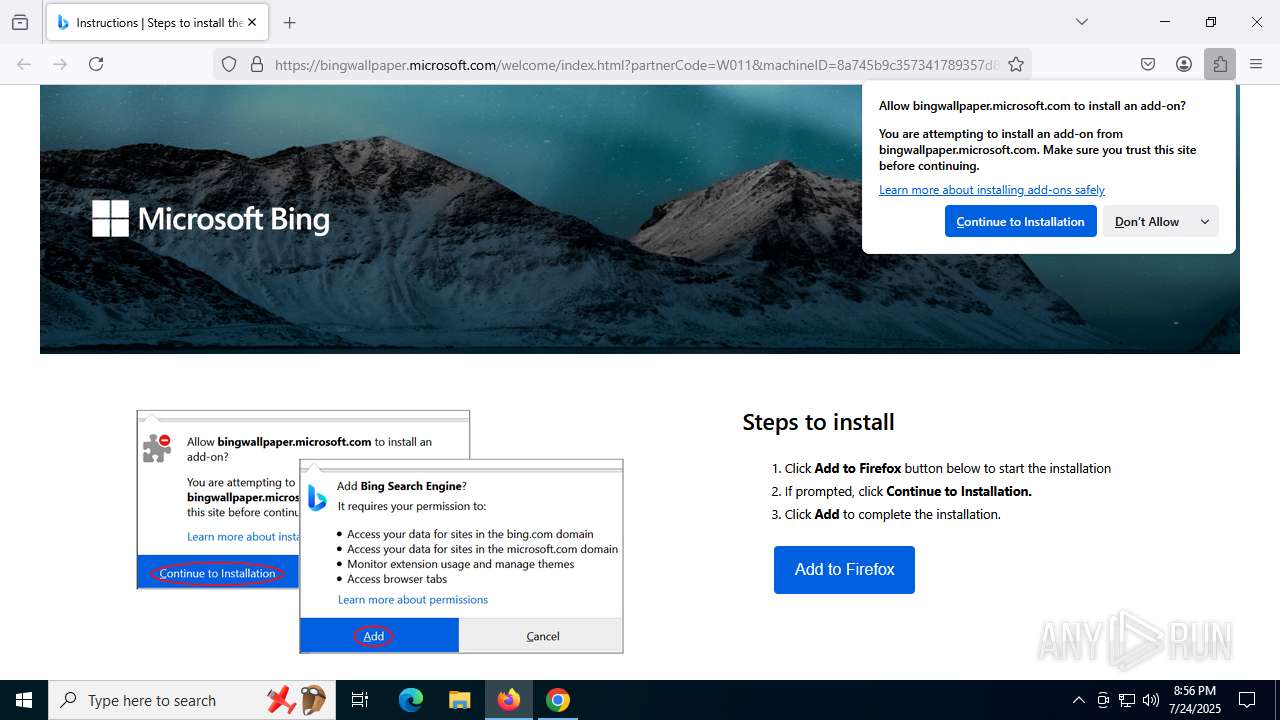
Task: View site security padlock information
Action: (257, 64)
